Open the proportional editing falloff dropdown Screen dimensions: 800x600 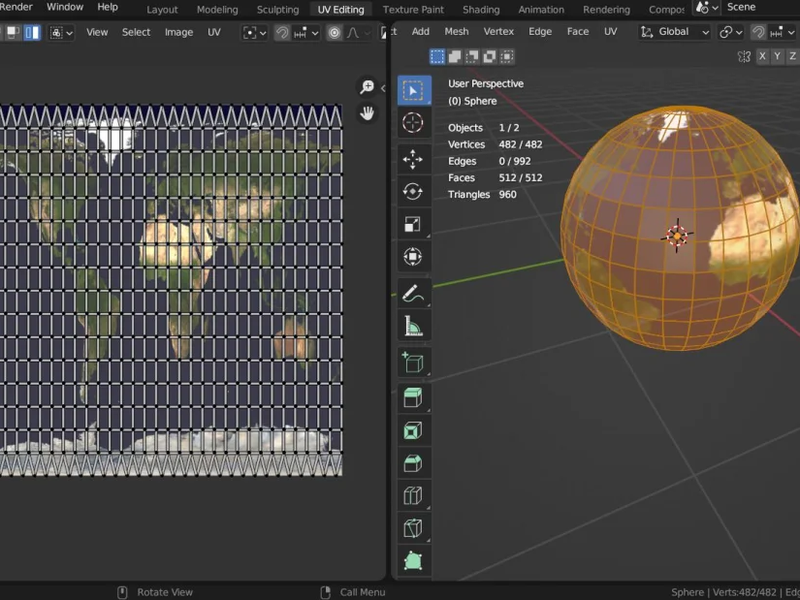tap(358, 33)
